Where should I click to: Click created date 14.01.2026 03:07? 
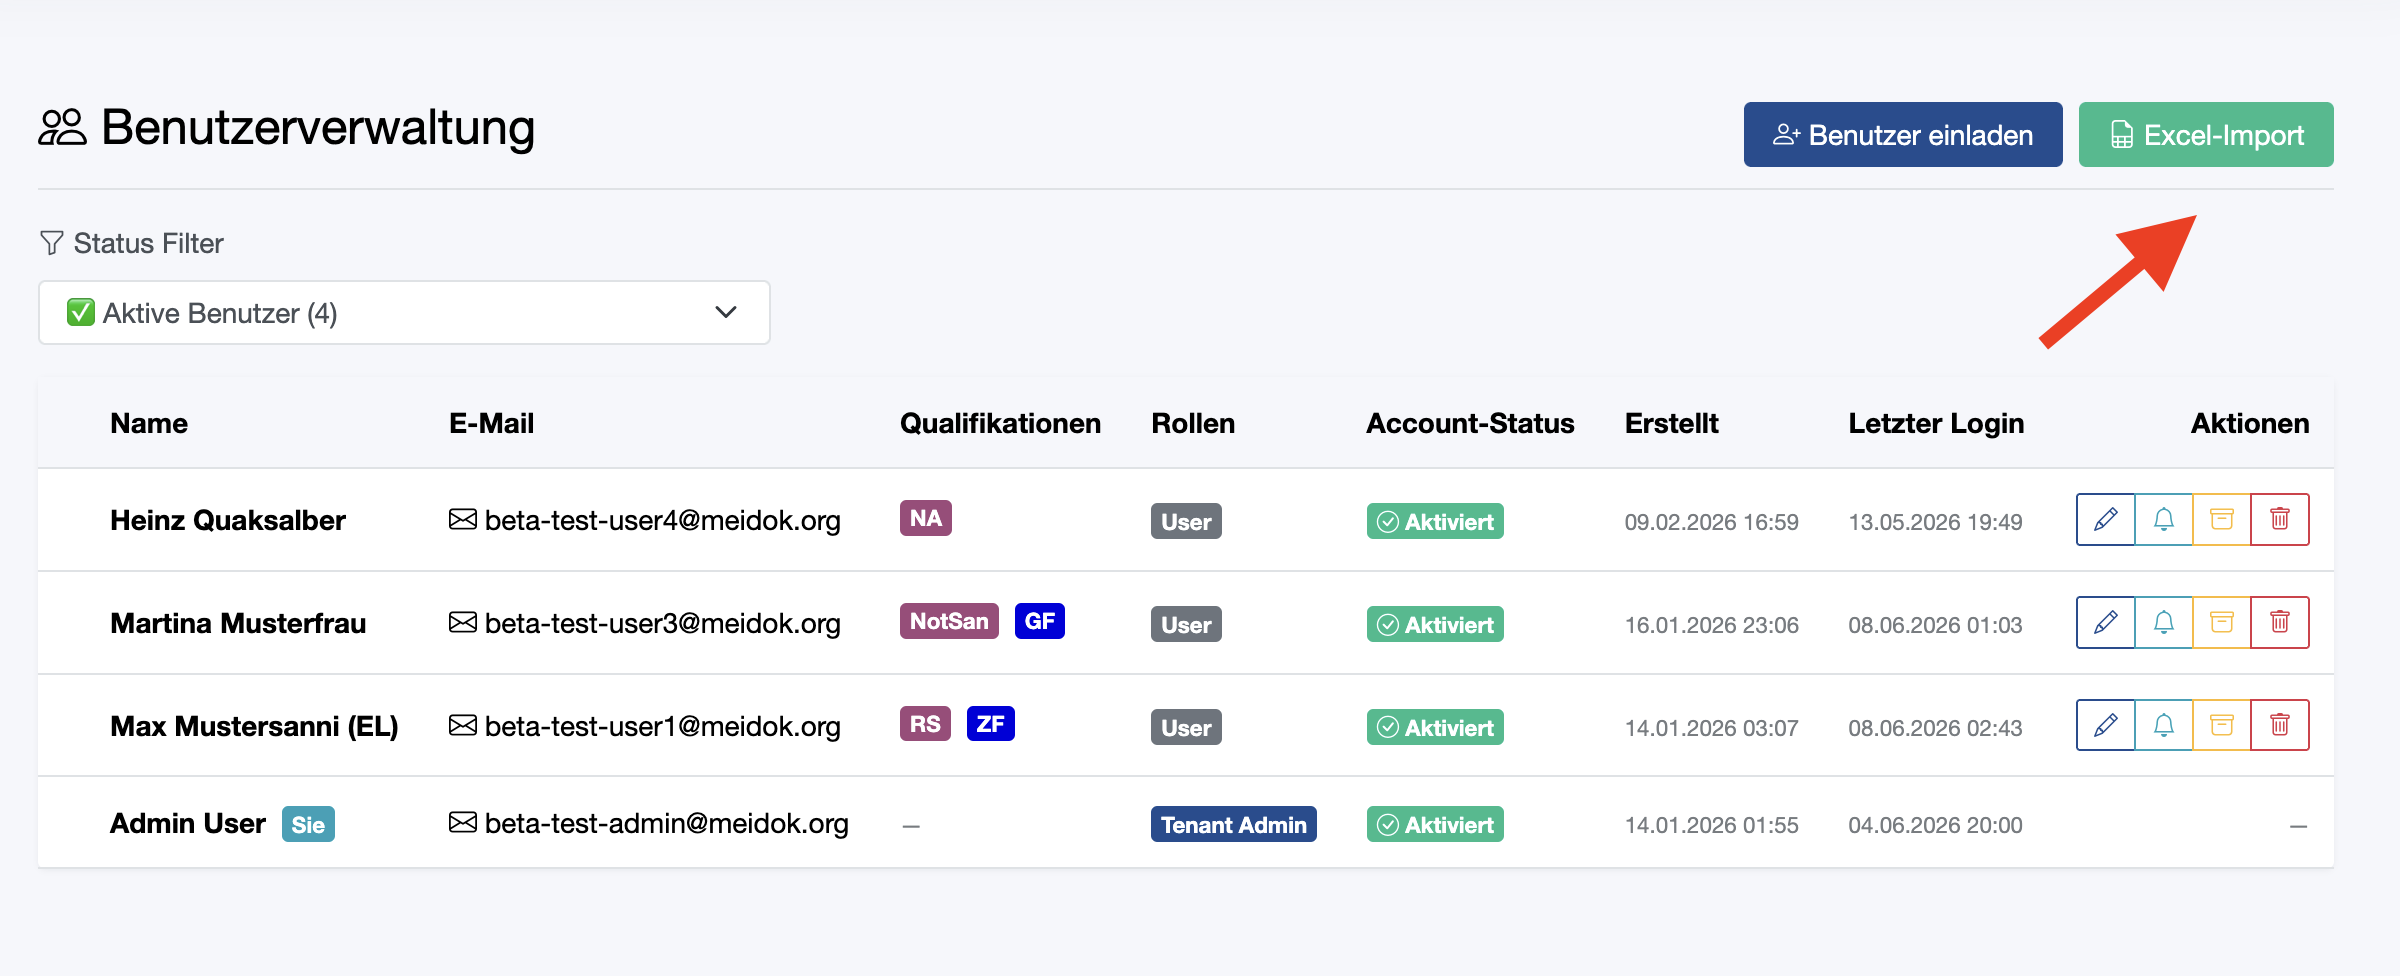click(x=1712, y=728)
